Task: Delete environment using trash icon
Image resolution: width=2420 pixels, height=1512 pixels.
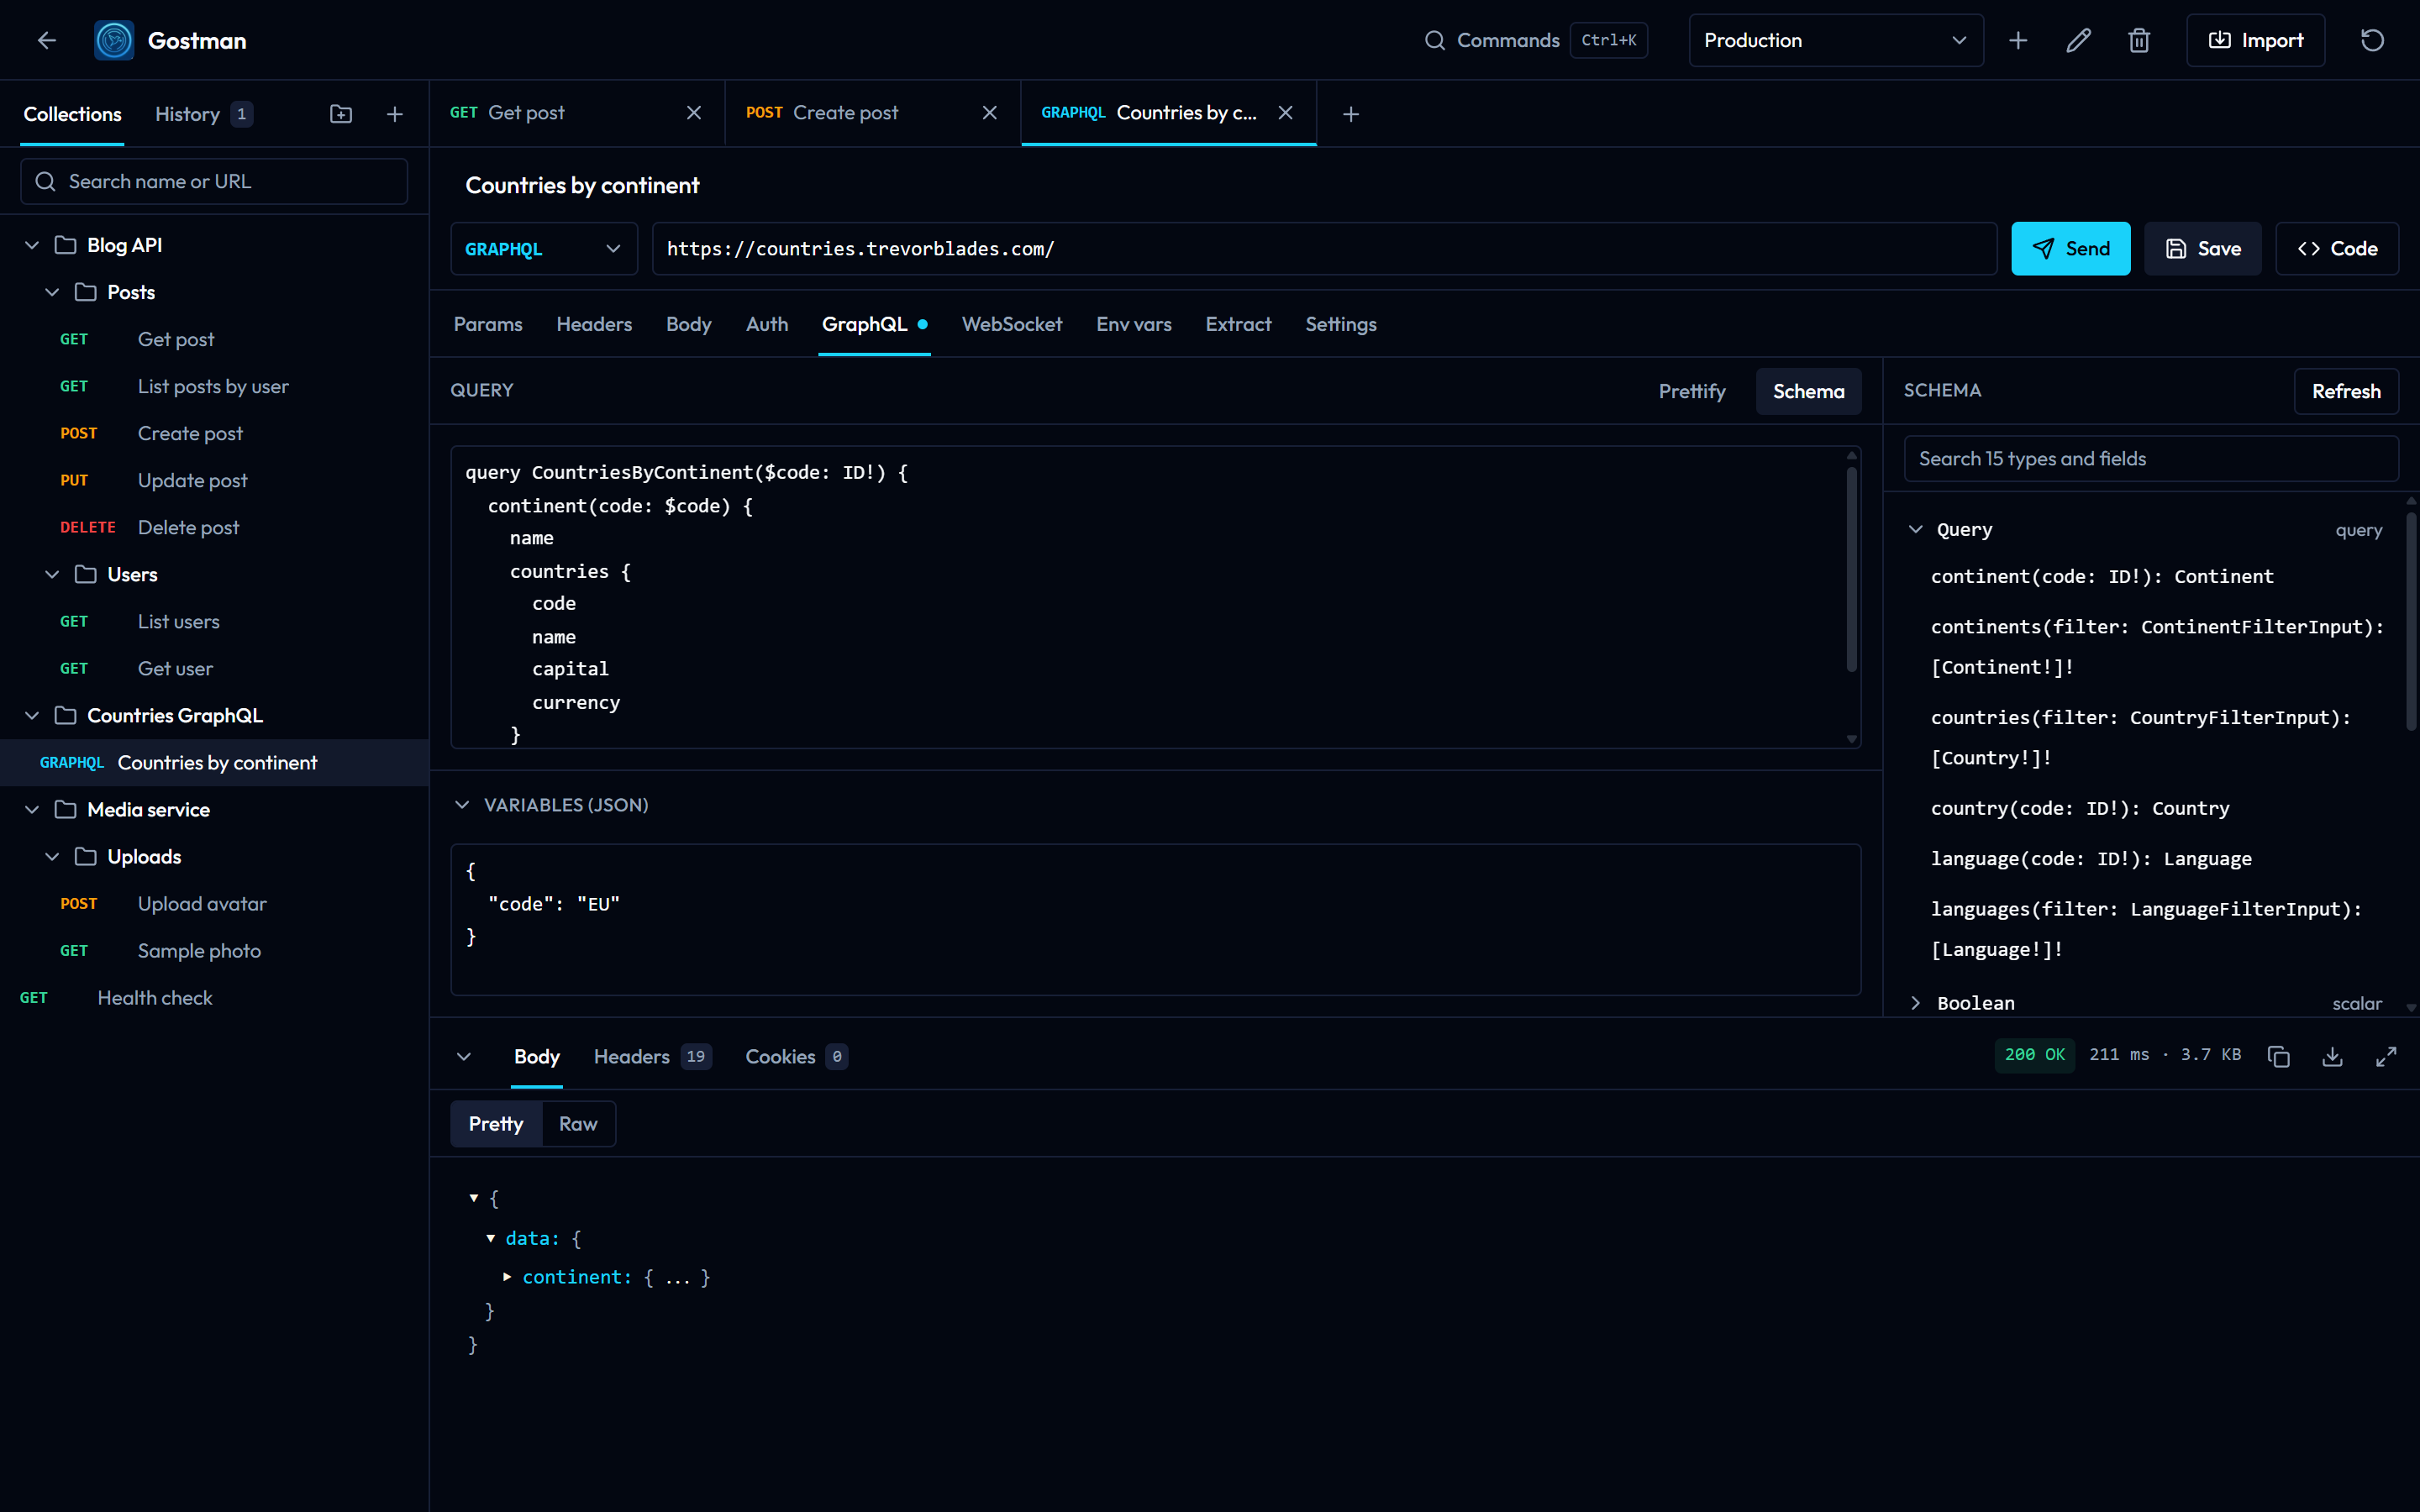Action: [2139, 40]
